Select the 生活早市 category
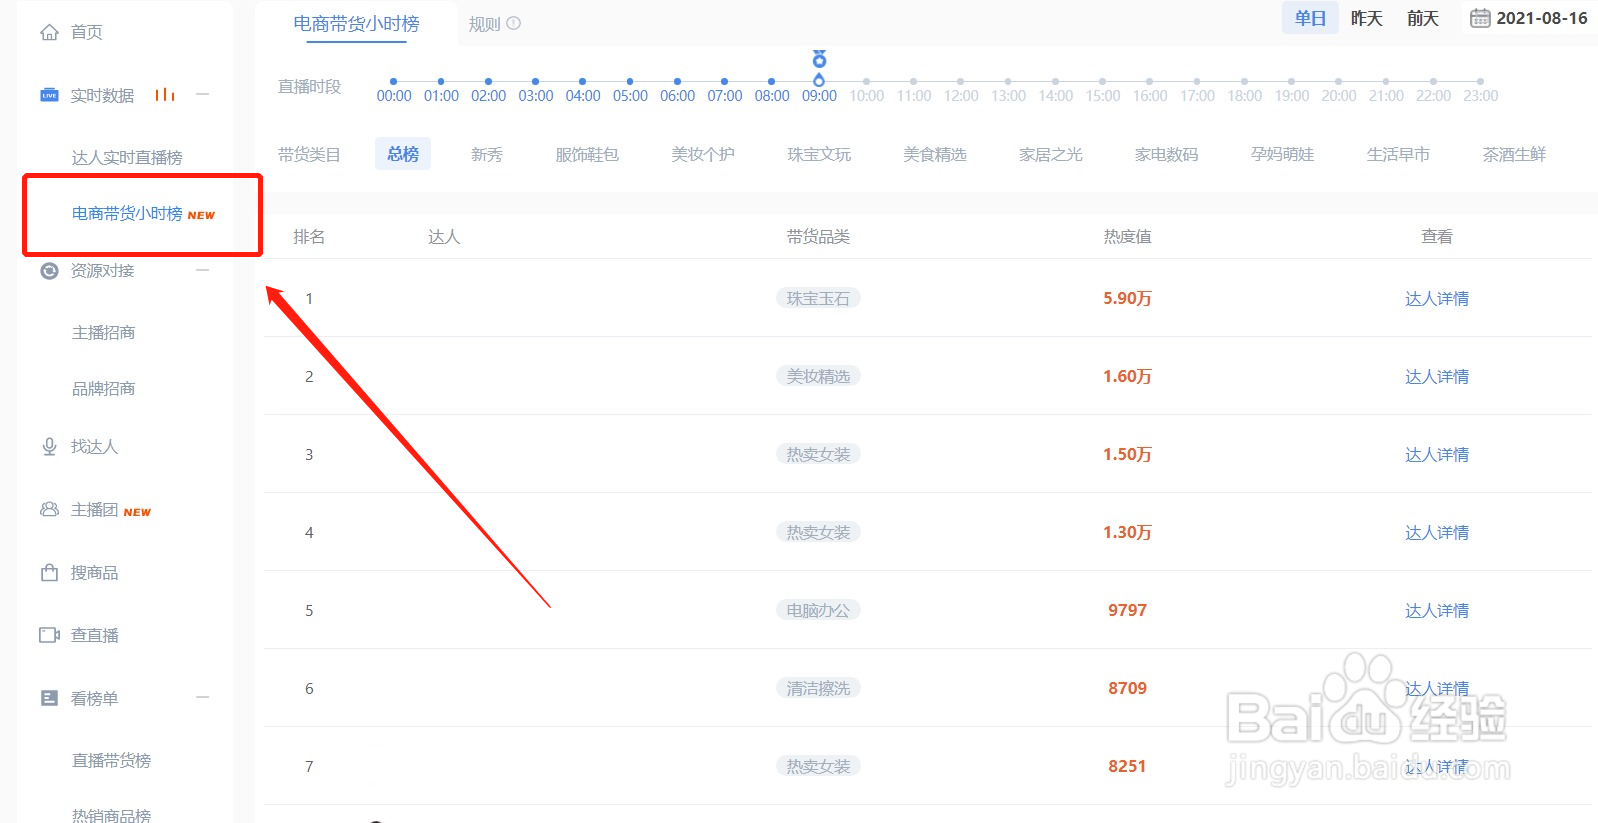Viewport: 1598px width, 823px height. [1398, 154]
